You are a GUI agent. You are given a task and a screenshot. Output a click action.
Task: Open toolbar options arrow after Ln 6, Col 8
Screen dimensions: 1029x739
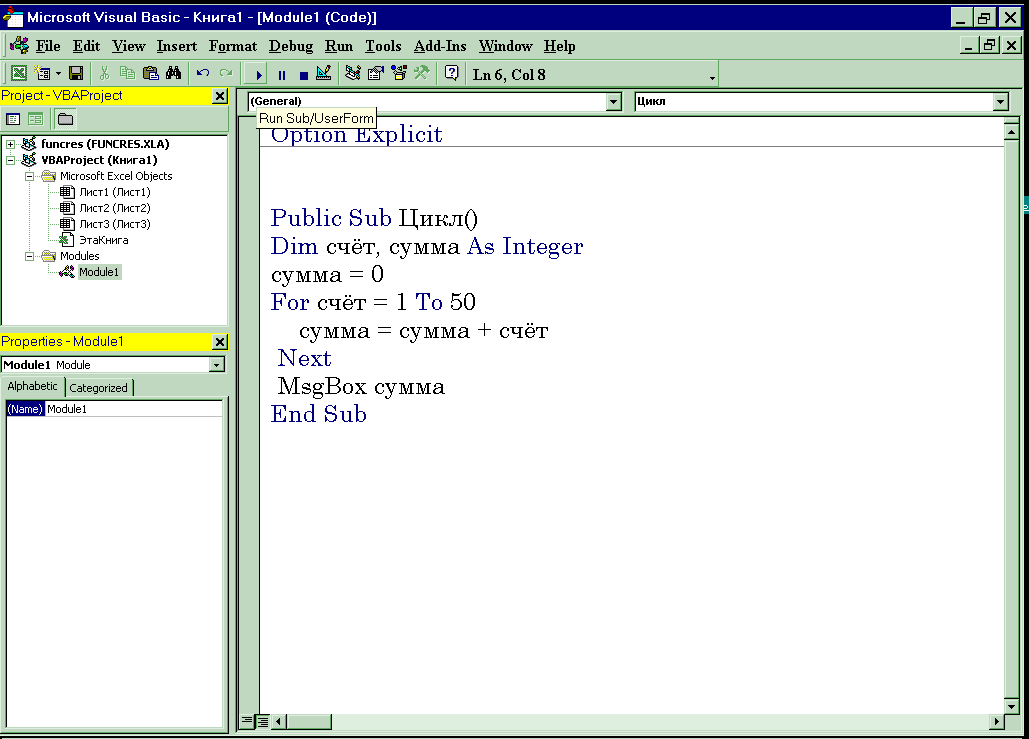tap(712, 78)
